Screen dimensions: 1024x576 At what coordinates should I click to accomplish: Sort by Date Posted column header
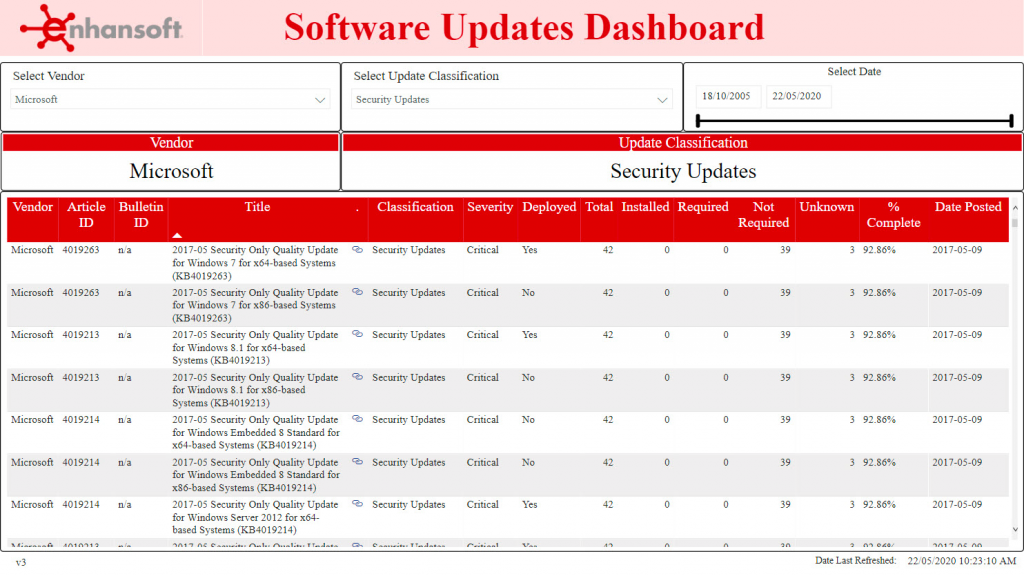click(x=968, y=207)
